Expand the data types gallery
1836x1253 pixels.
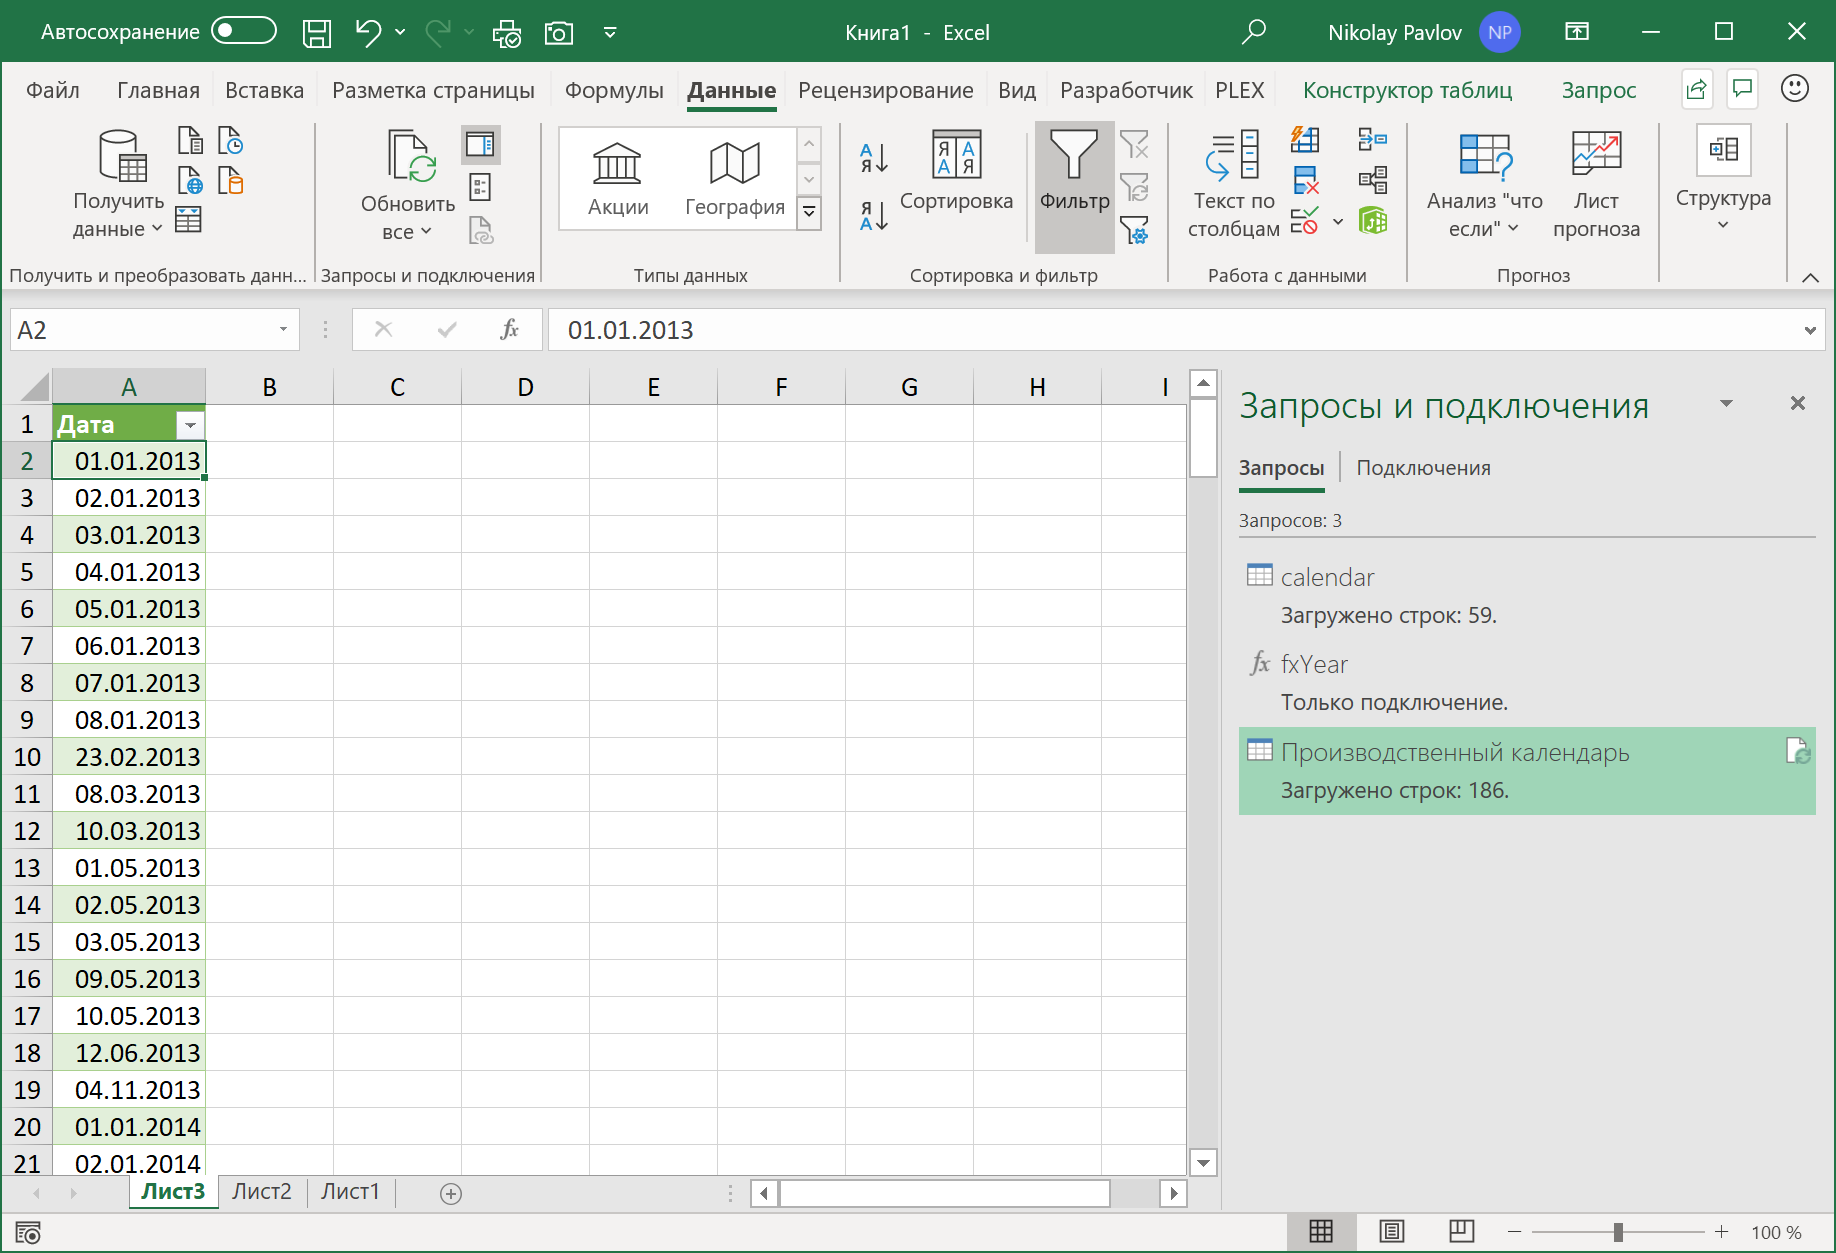pos(809,212)
